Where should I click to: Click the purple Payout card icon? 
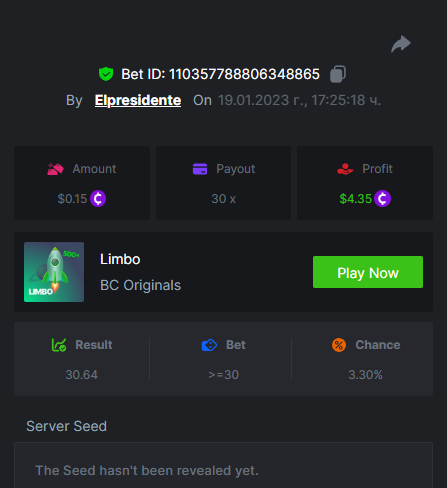pos(200,169)
